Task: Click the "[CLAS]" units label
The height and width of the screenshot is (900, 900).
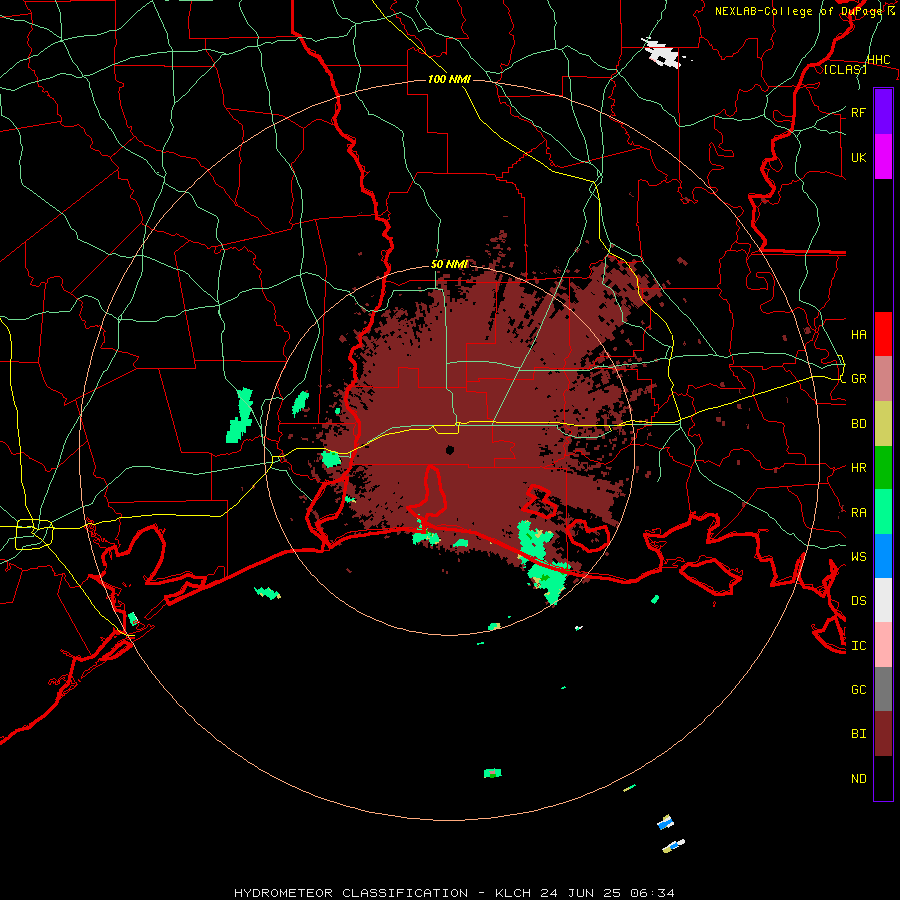Action: point(845,69)
